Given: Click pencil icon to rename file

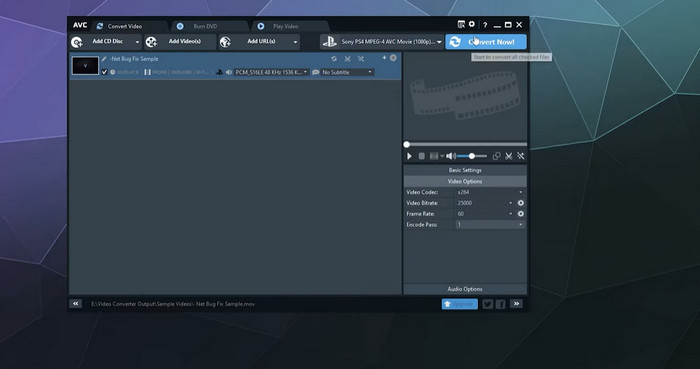Looking at the screenshot, I should click(x=104, y=59).
